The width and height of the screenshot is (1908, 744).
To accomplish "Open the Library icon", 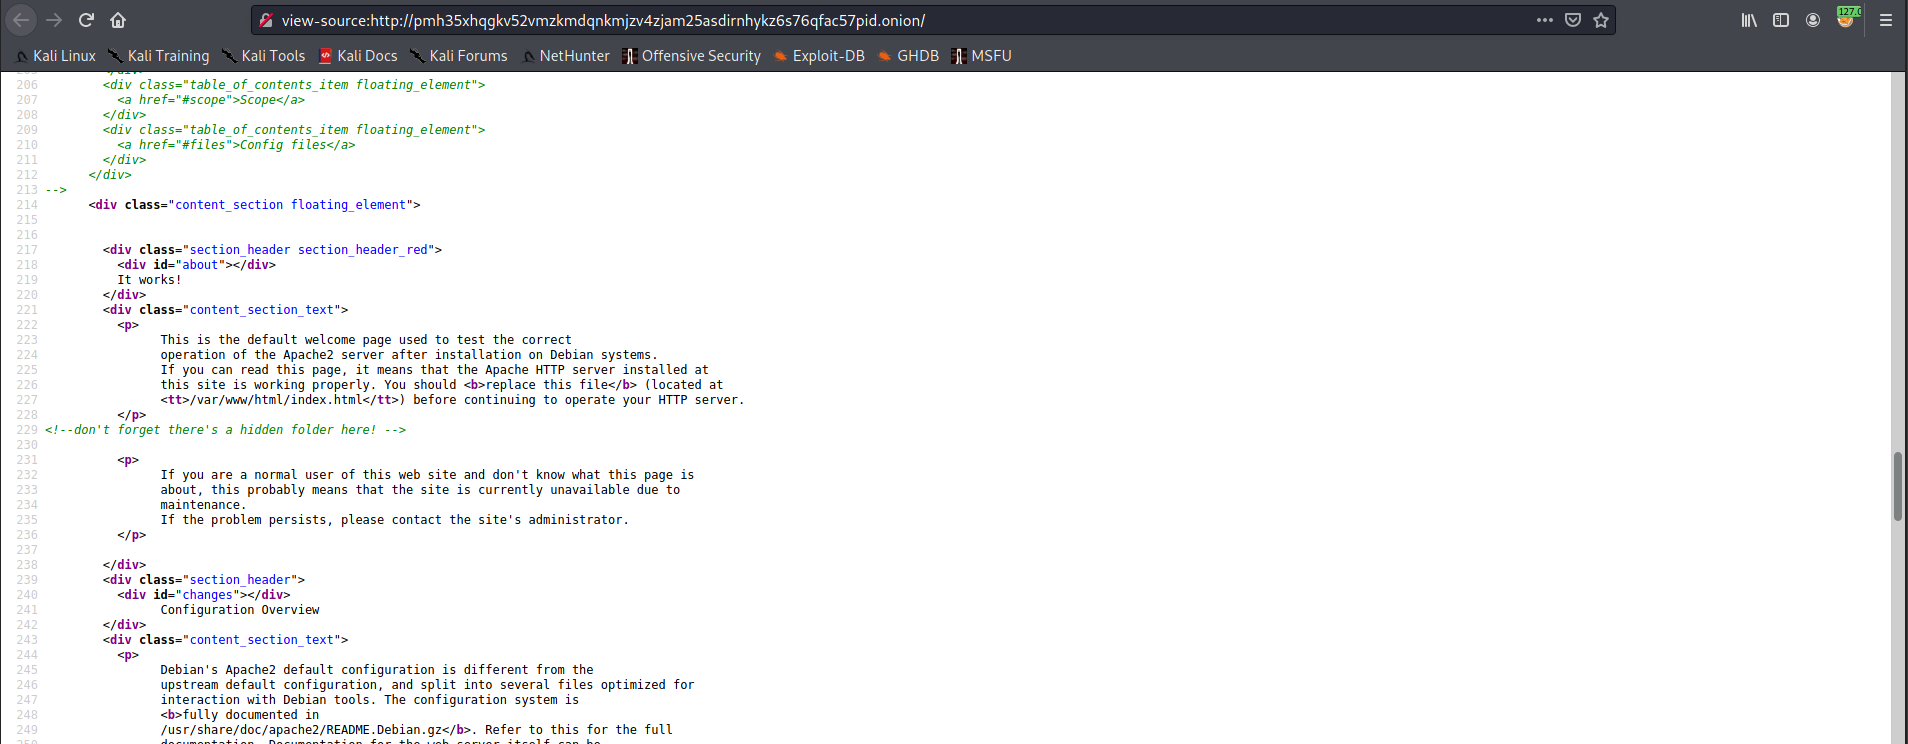I will 1749,20.
